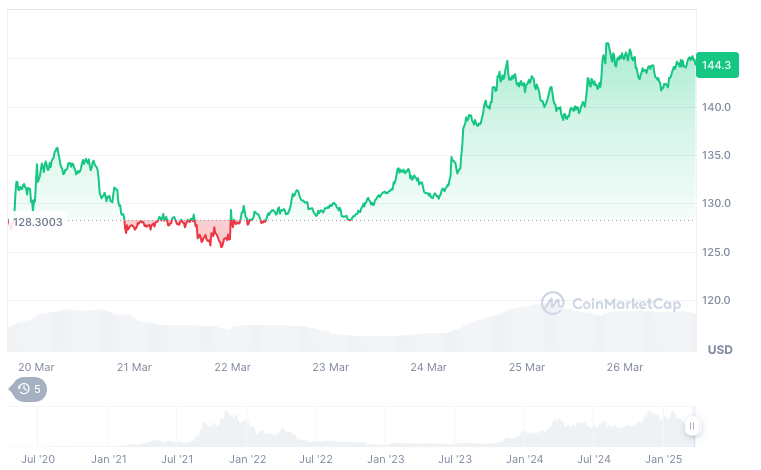Click the CoinMarketCap watermark logo
Viewport: 761px width, 470px height.
tap(611, 302)
